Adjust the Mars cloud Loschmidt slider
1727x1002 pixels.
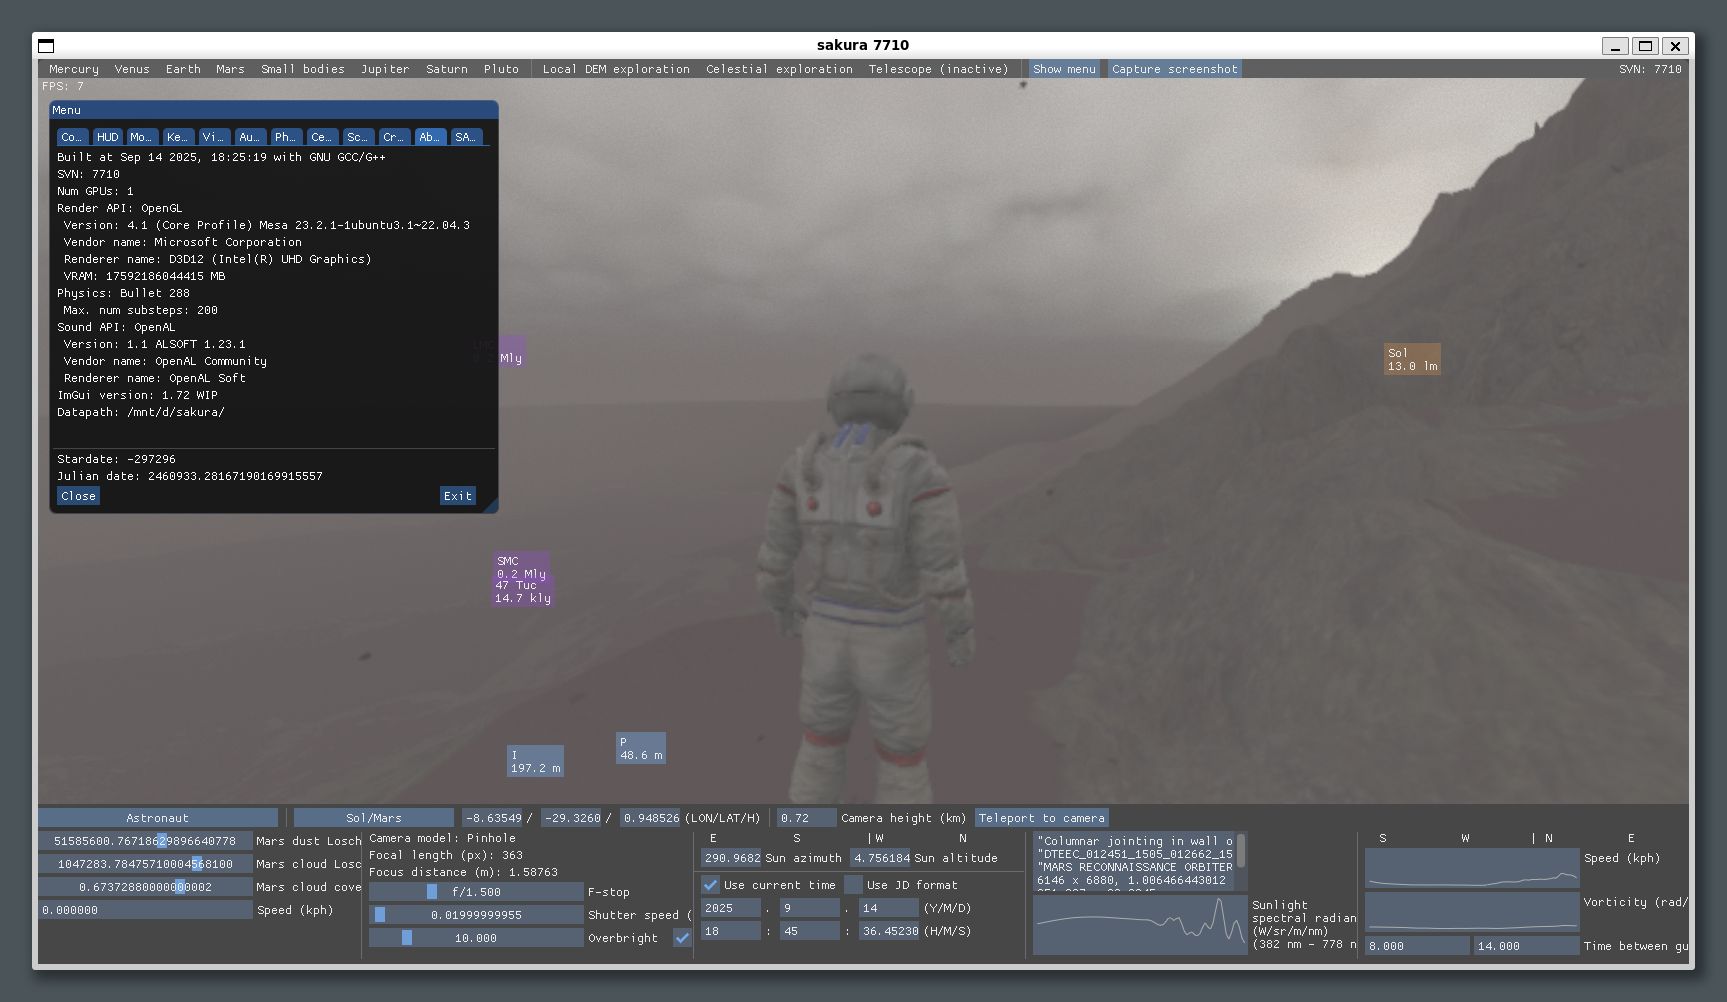tap(145, 864)
